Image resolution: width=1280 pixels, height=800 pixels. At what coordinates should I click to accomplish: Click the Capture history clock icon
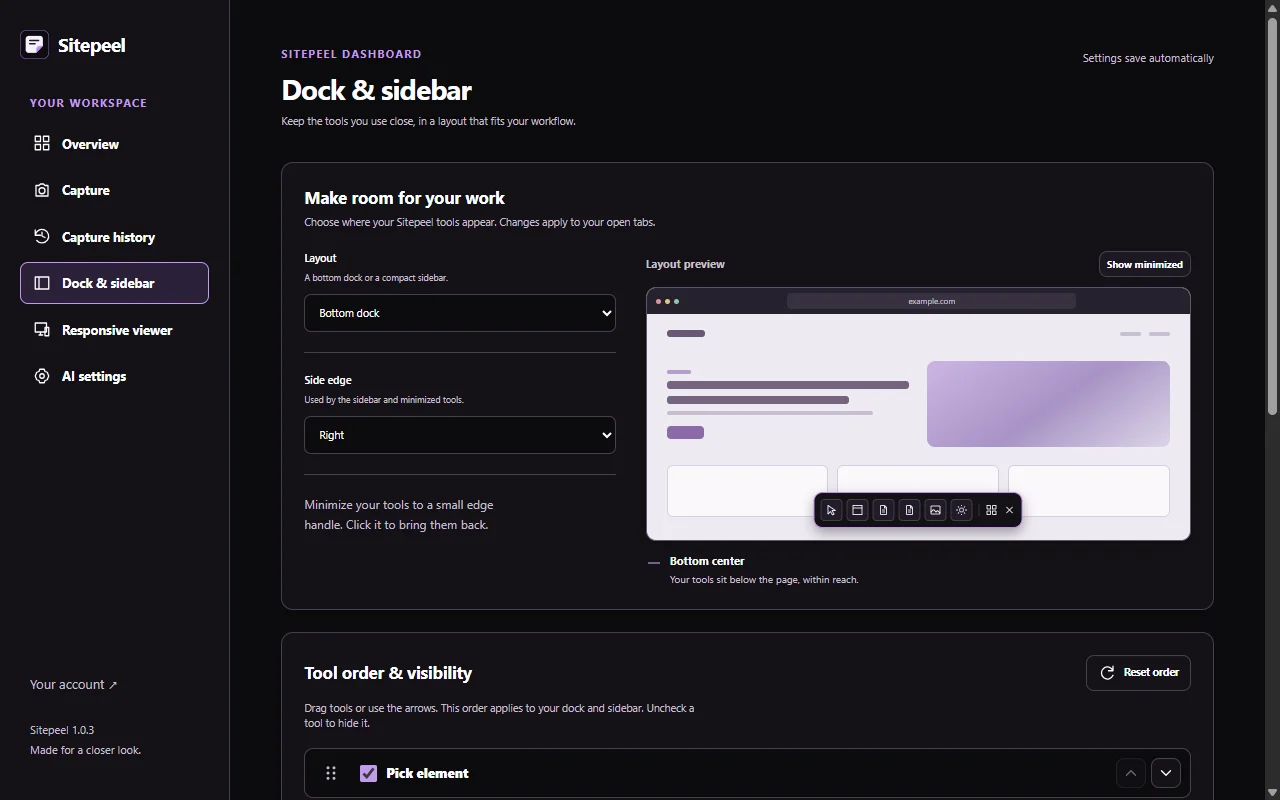pos(42,237)
